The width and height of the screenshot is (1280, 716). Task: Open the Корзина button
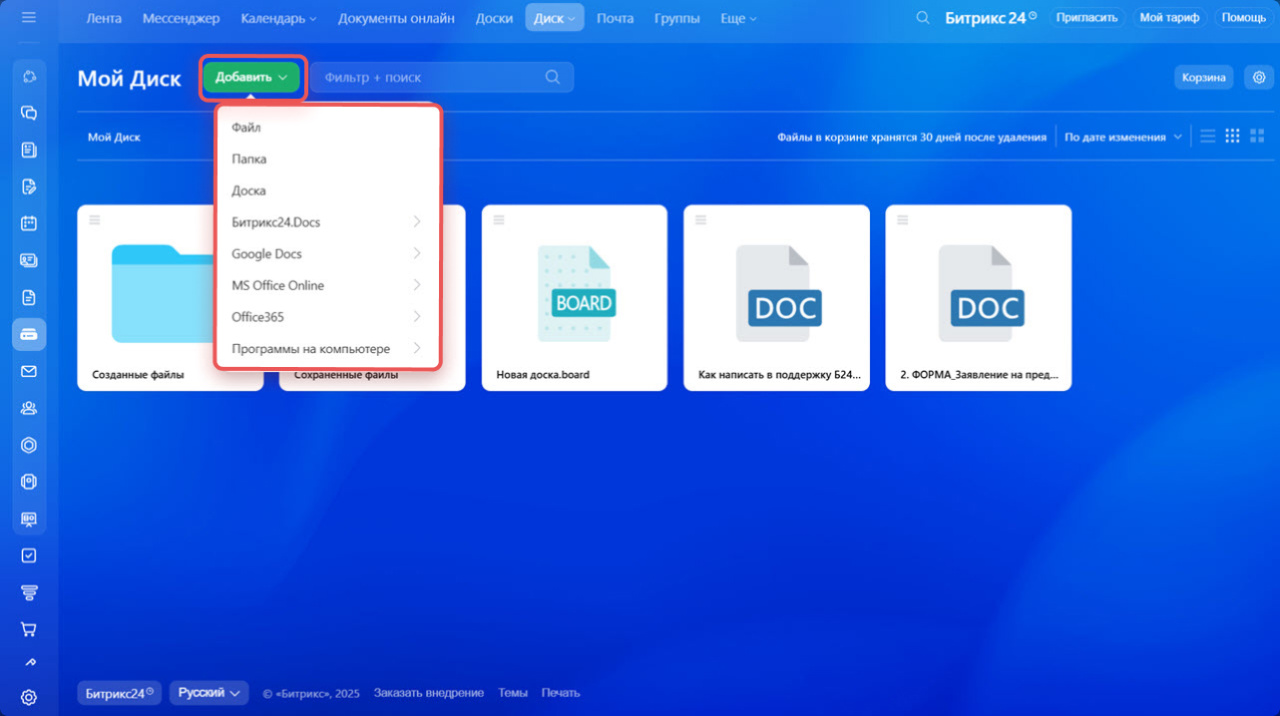pos(1203,77)
